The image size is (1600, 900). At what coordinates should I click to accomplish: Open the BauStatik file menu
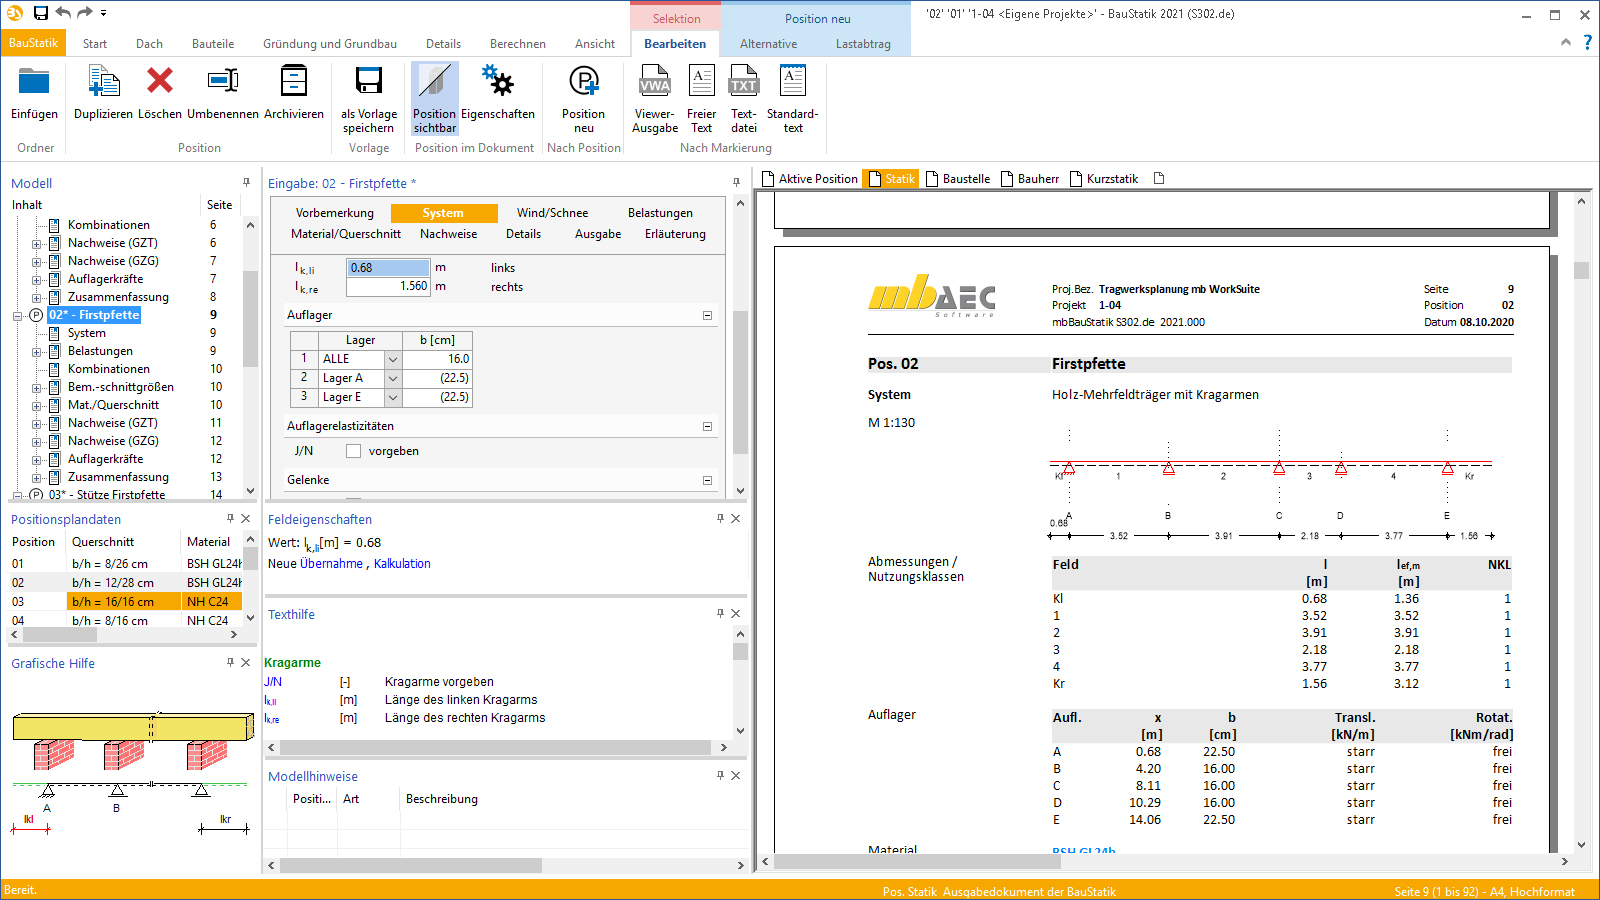(33, 43)
